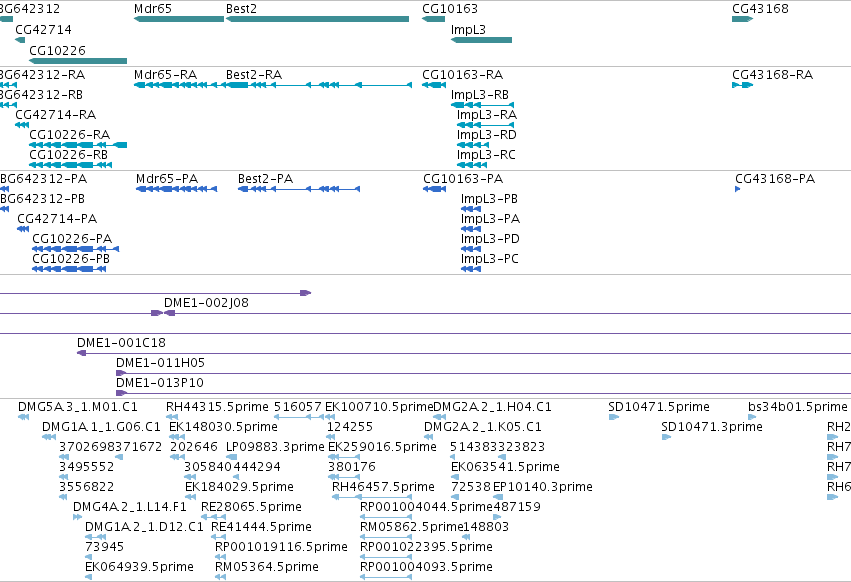
Task: Select the RE28065.5prime EST
Action: tap(213, 517)
